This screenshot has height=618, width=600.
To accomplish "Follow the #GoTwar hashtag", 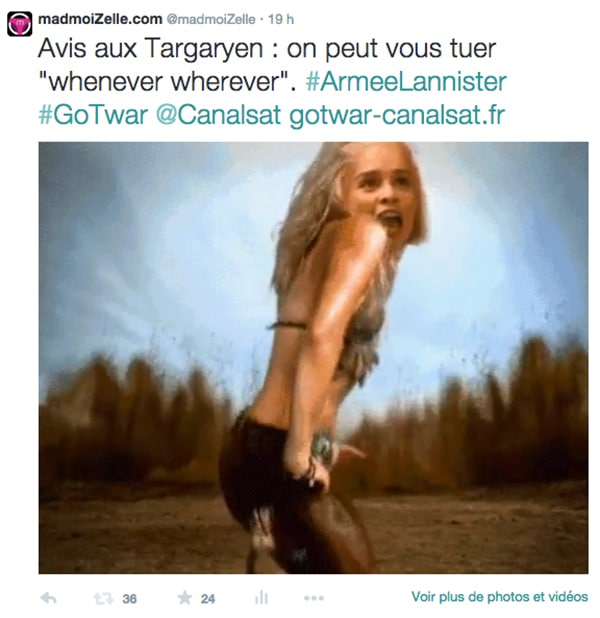I will point(93,115).
